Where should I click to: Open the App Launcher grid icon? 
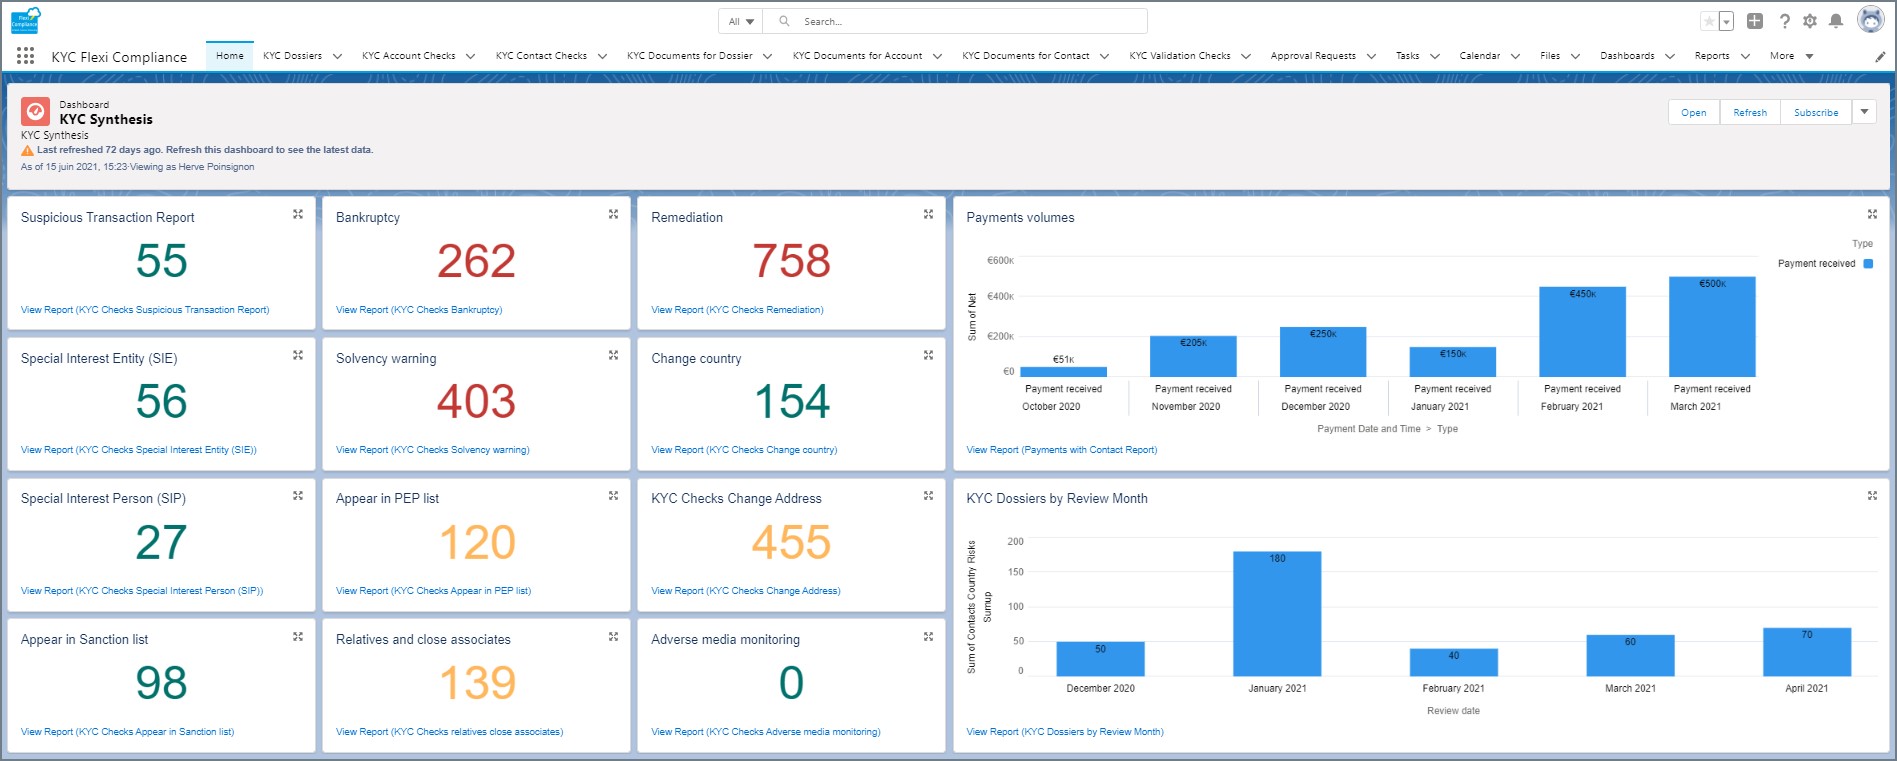tap(26, 56)
